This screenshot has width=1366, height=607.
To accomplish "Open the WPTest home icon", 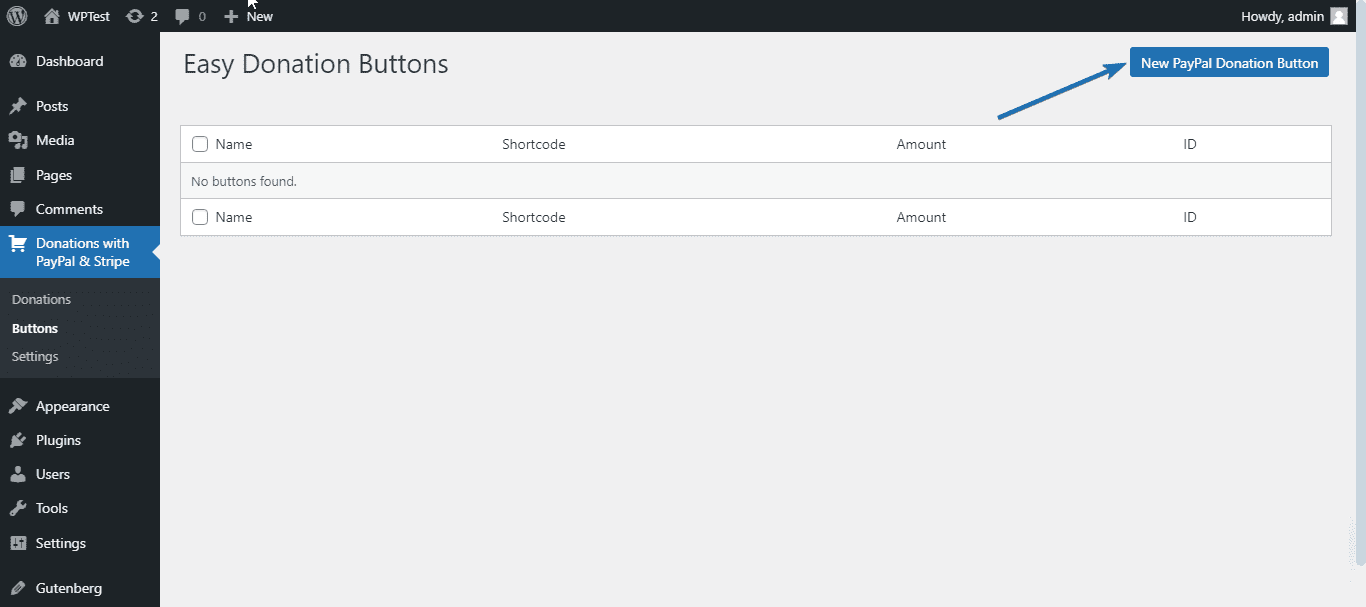I will point(52,16).
